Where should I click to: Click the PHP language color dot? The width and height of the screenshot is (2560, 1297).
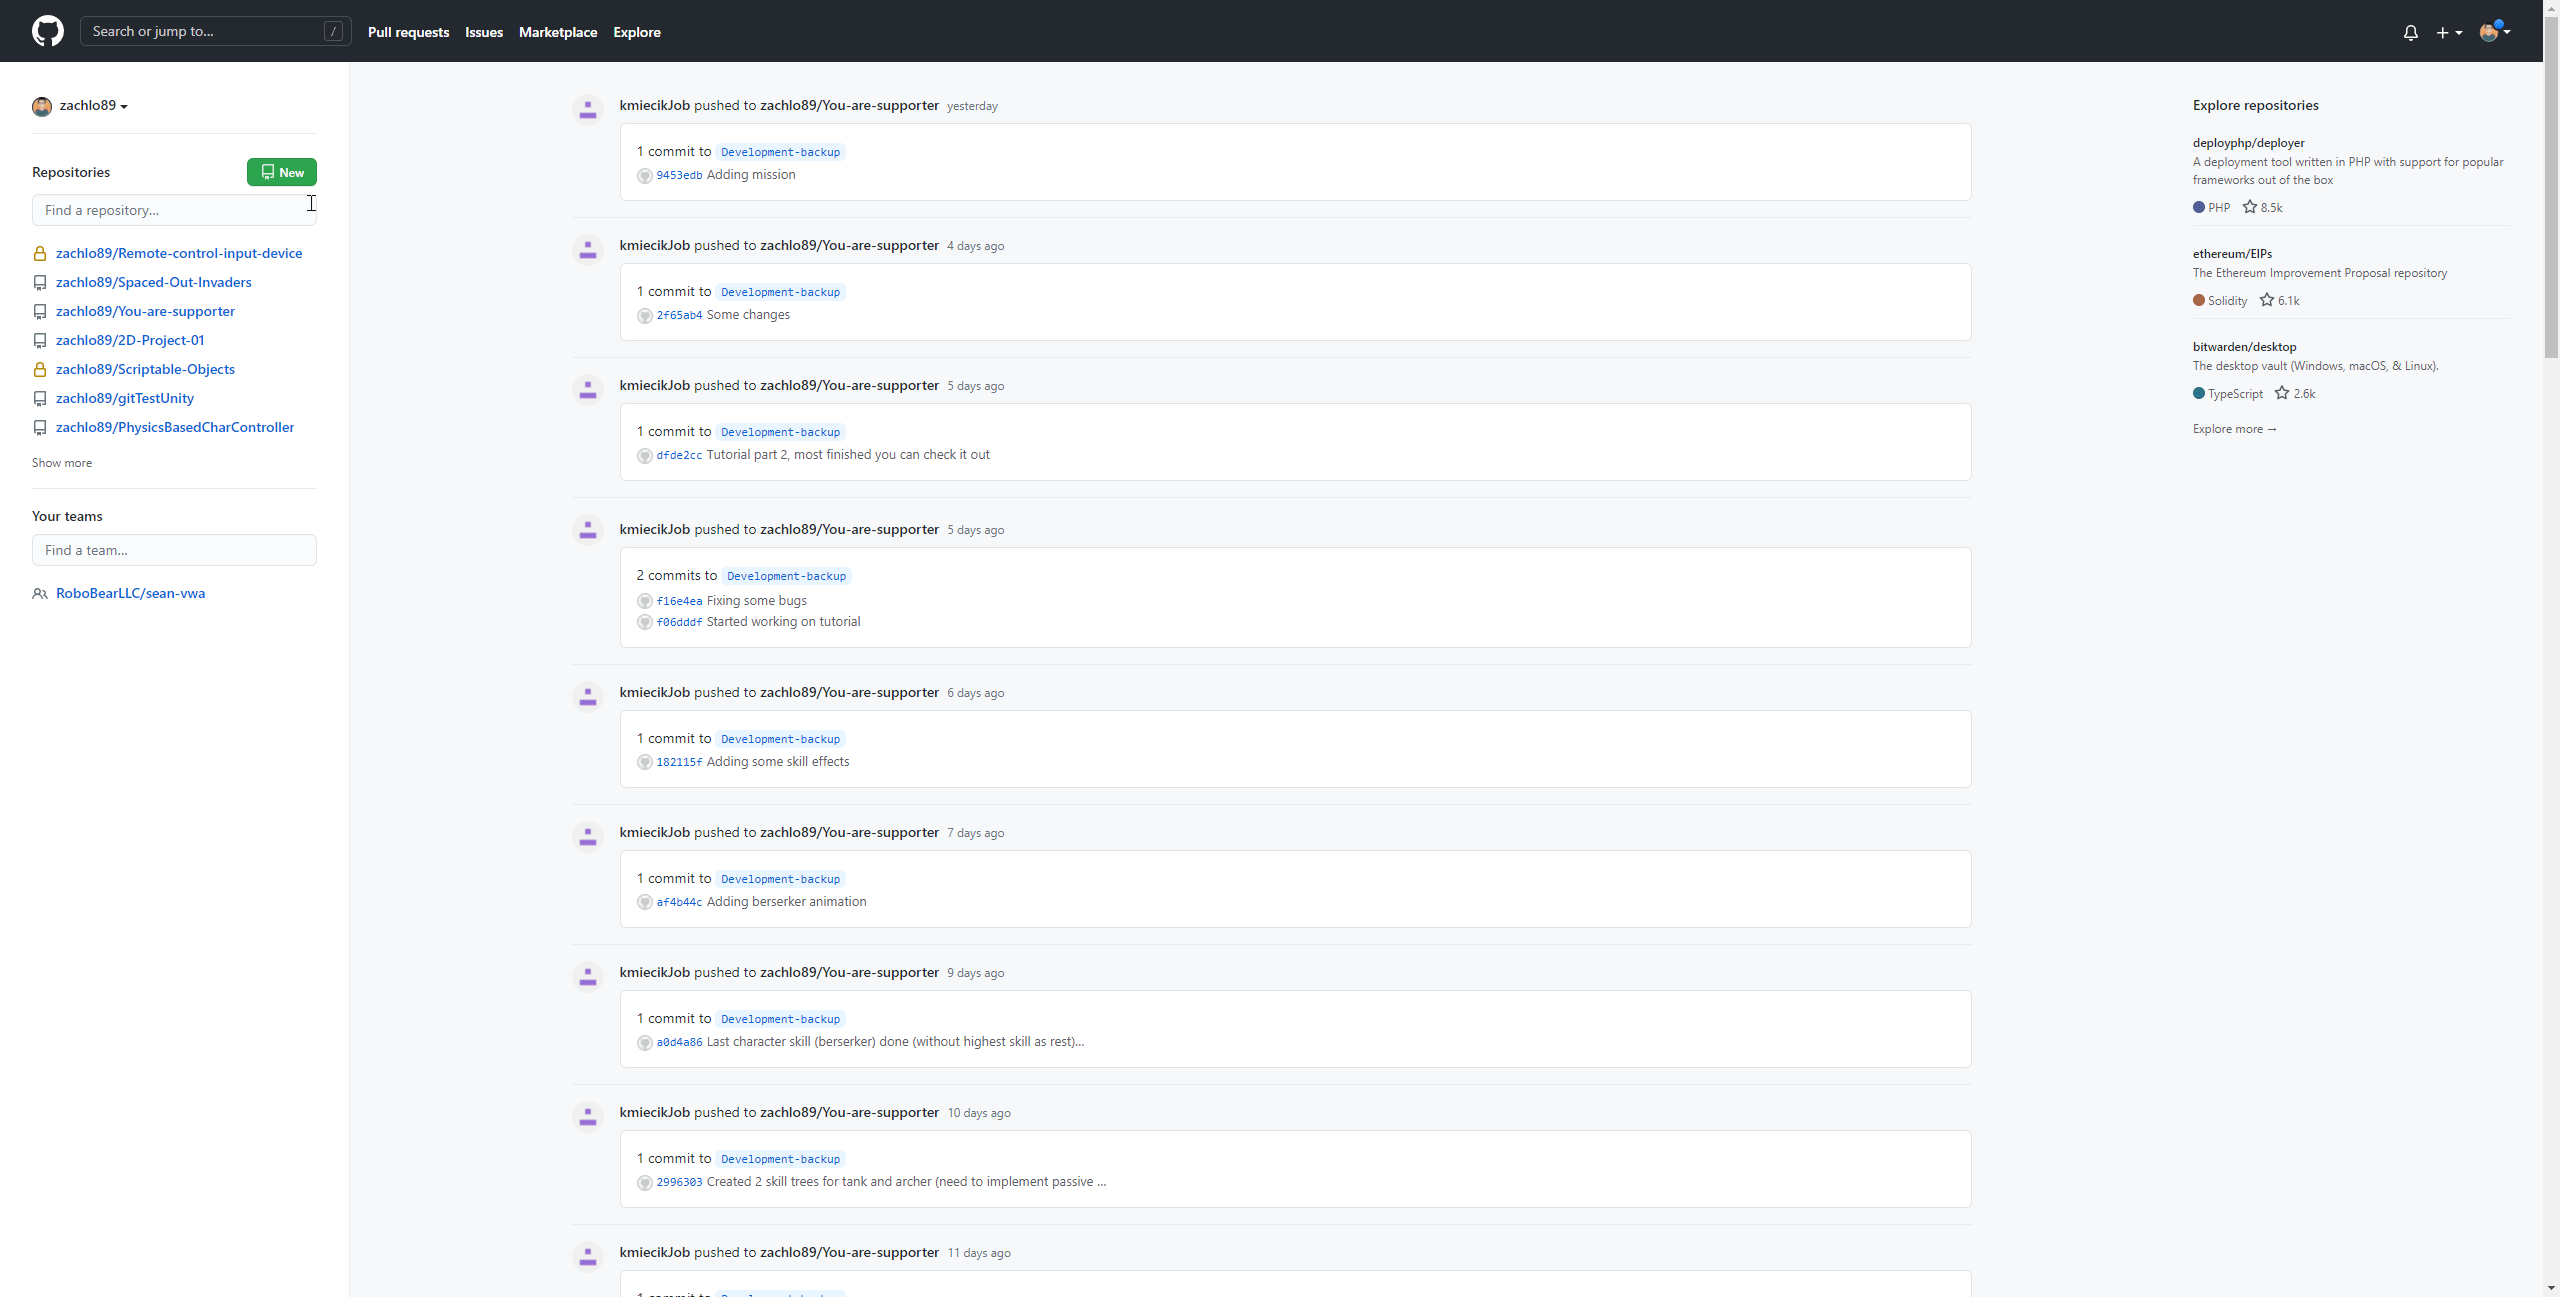2199,208
